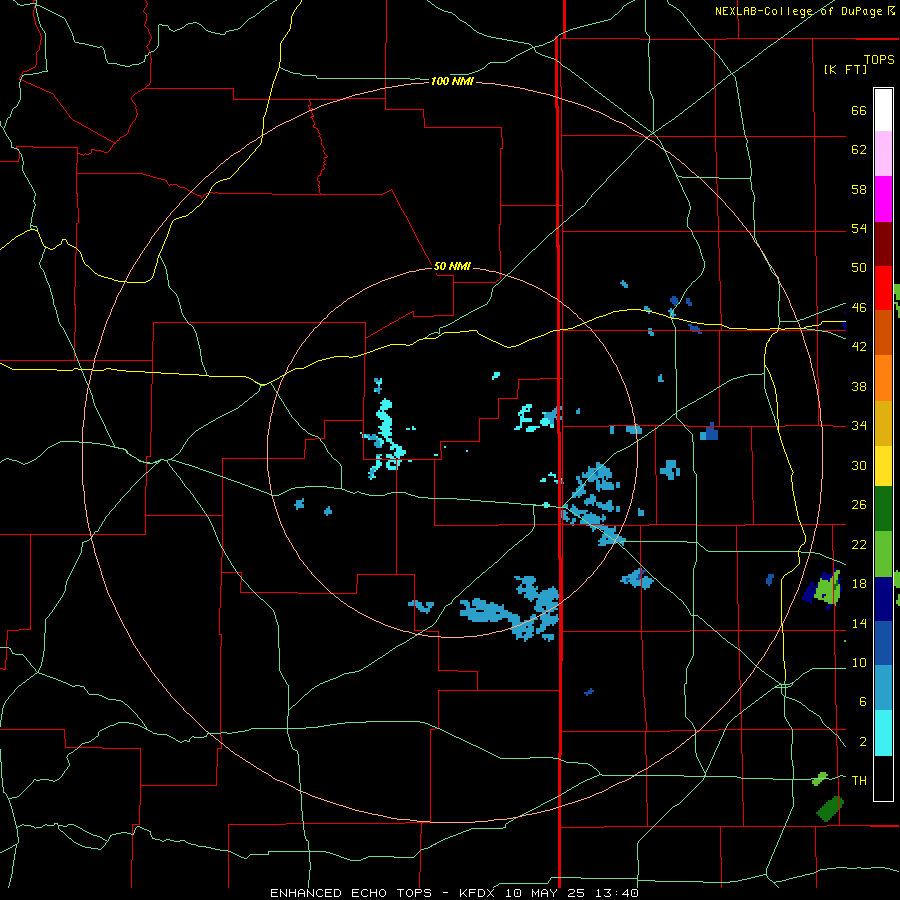Click the 100 NMI range ring label
This screenshot has height=900, width=900.
452,82
